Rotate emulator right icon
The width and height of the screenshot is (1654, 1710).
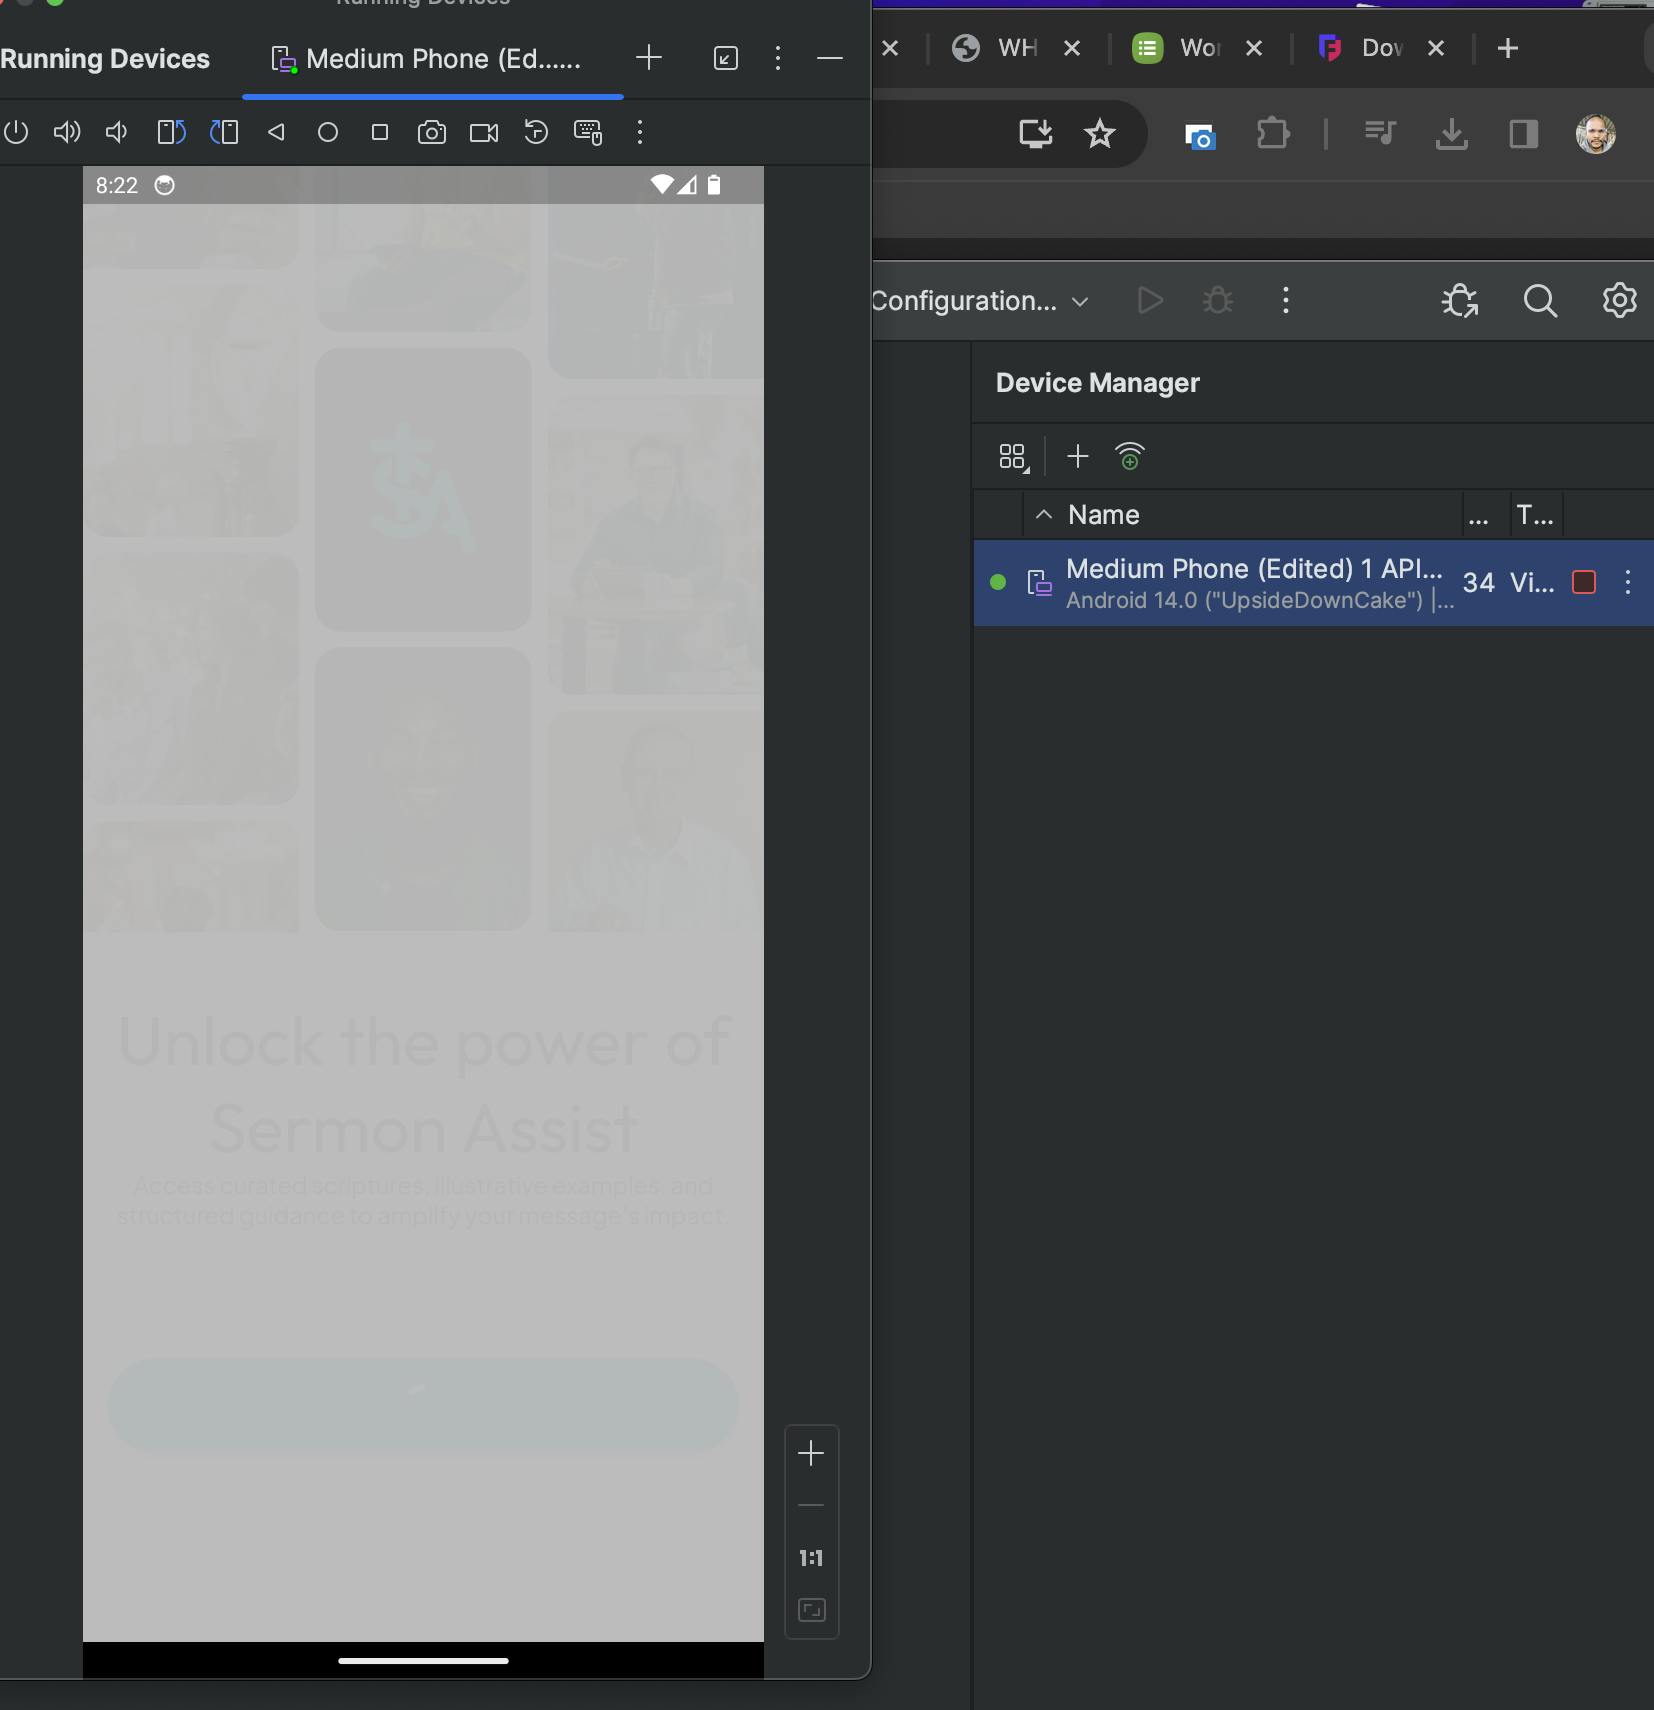pyautogui.click(x=224, y=132)
